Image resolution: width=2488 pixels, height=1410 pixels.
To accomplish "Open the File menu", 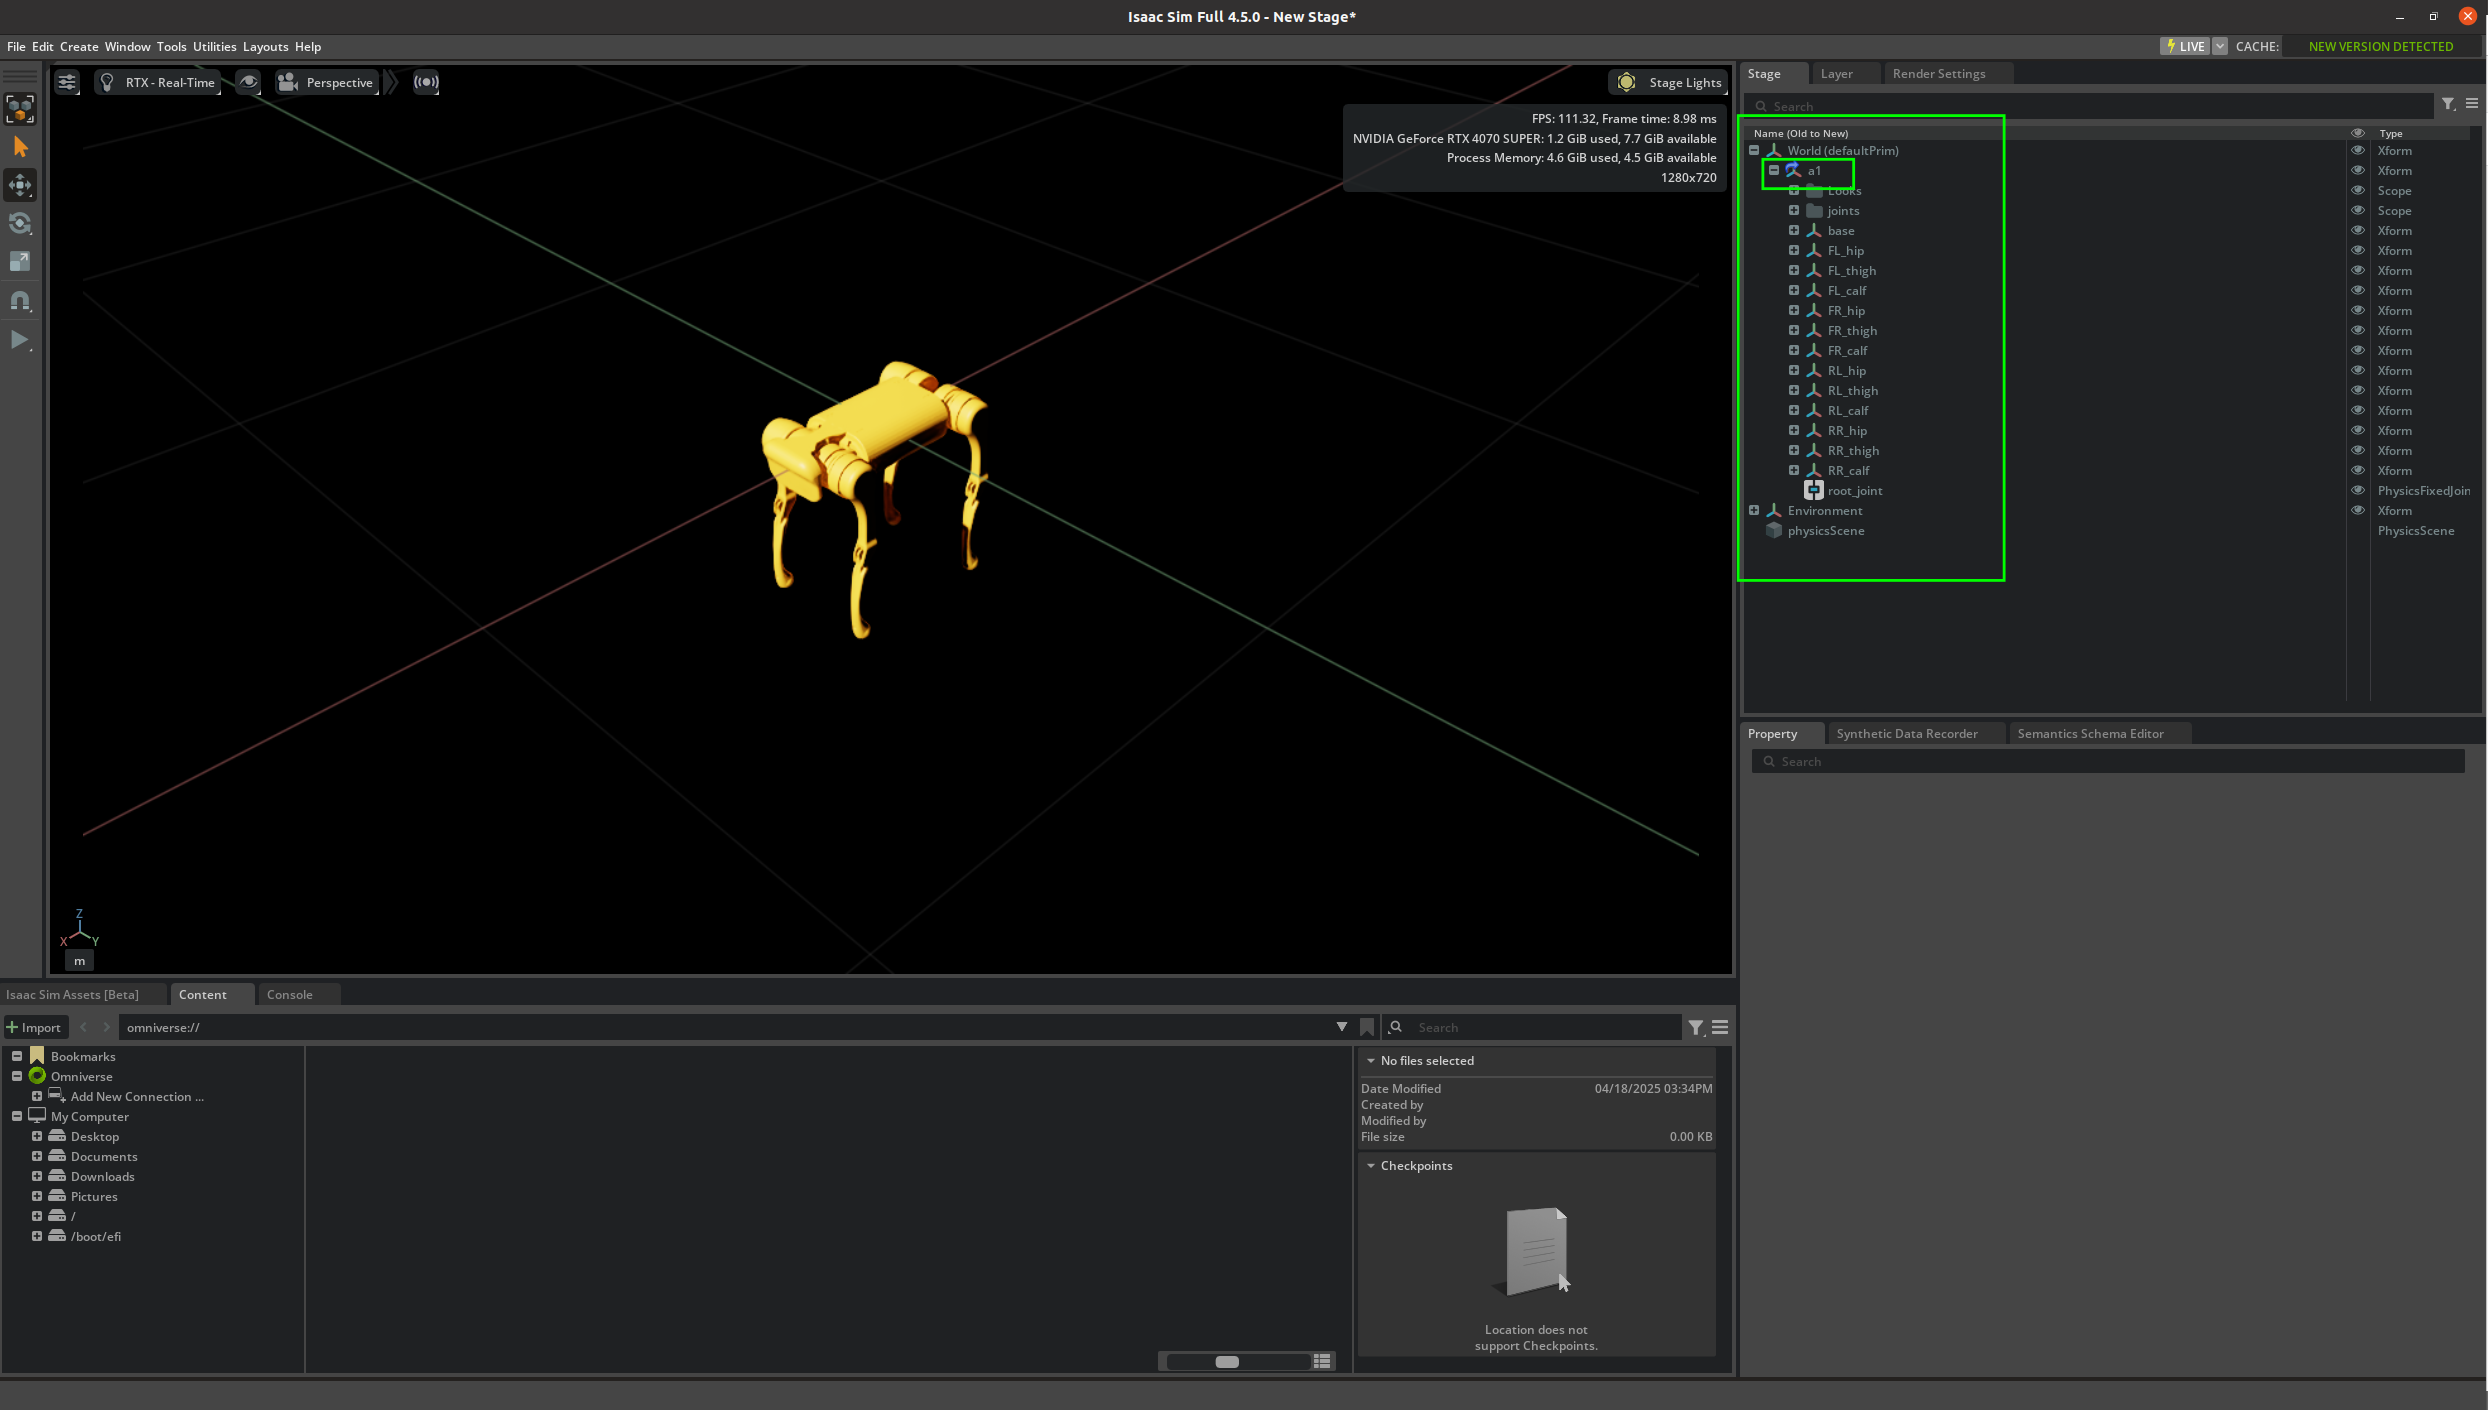I will click(16, 46).
